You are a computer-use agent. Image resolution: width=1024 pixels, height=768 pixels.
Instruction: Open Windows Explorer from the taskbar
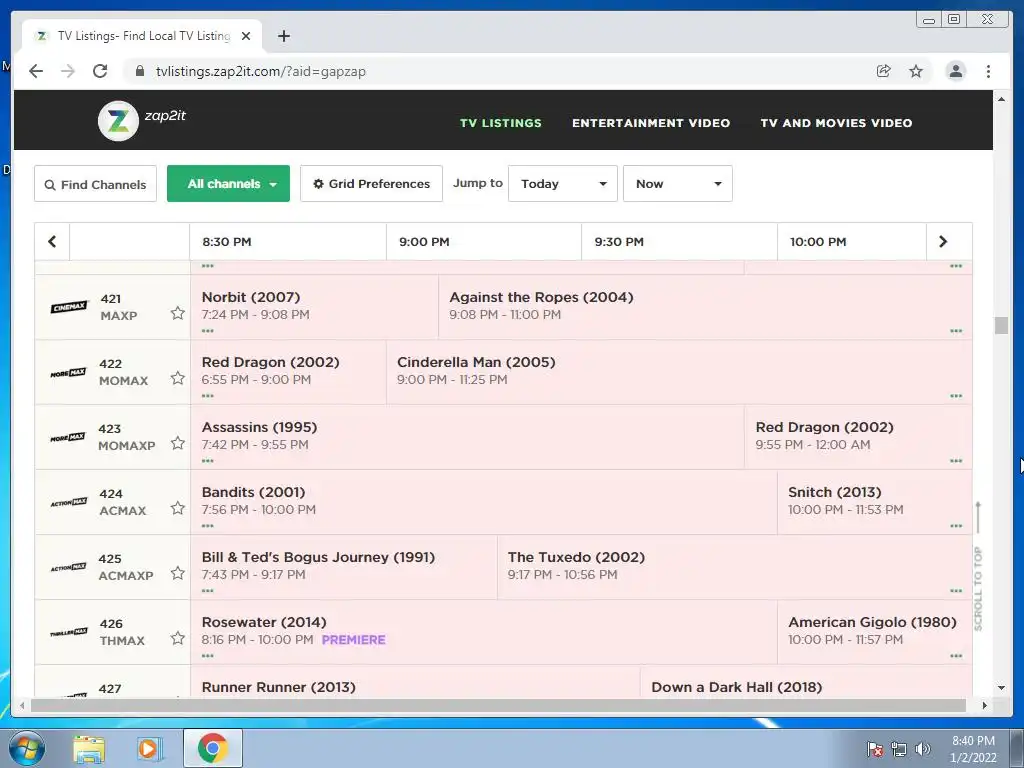coord(89,748)
